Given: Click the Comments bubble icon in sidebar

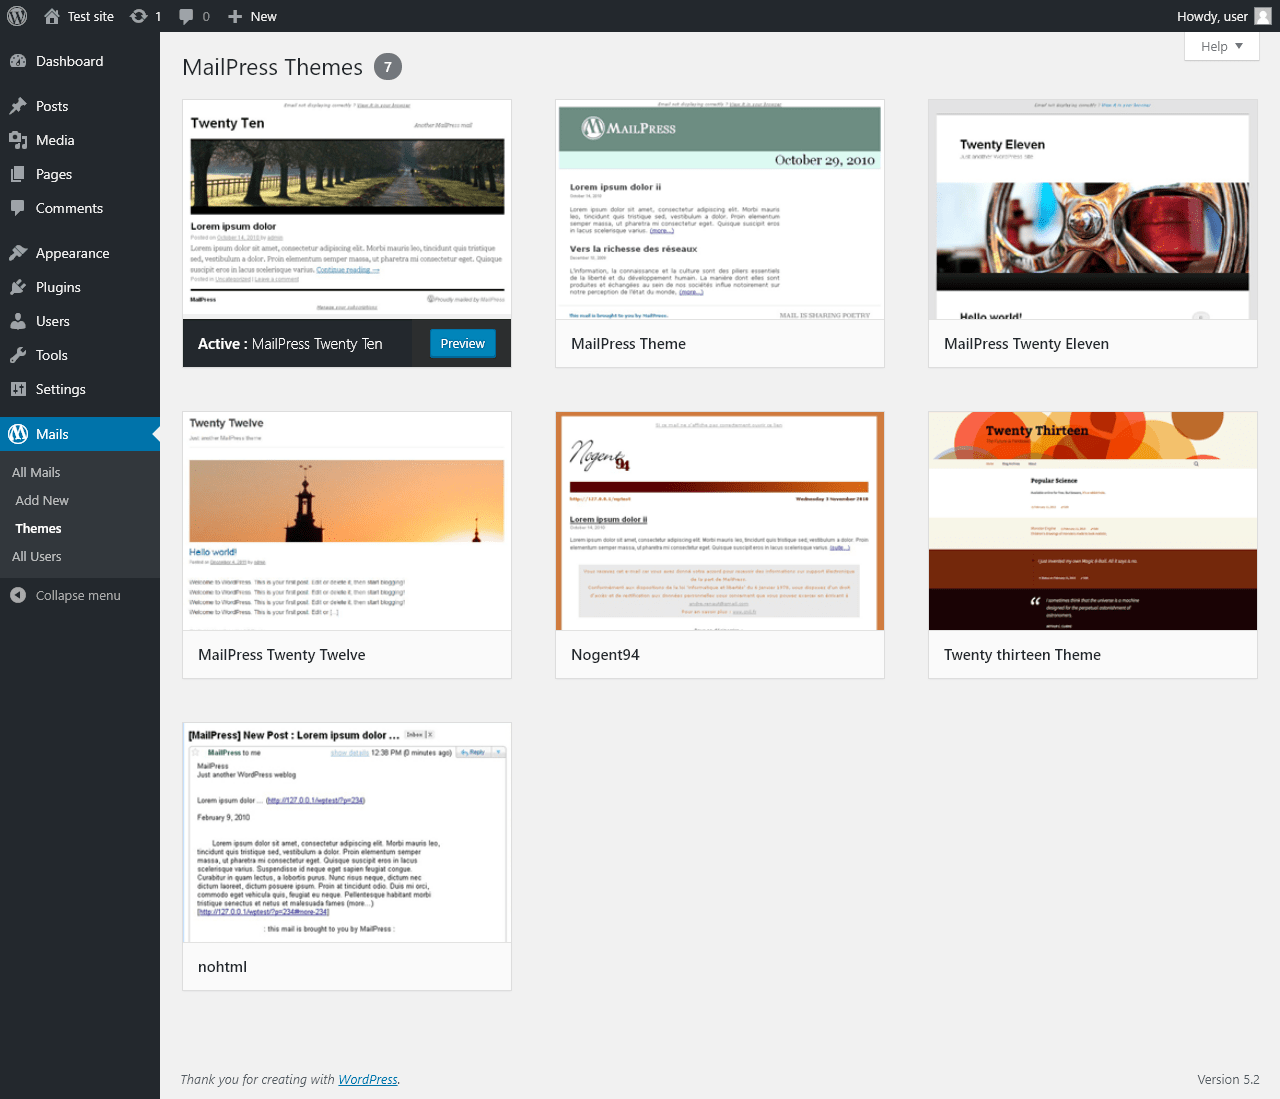Looking at the screenshot, I should [x=18, y=208].
